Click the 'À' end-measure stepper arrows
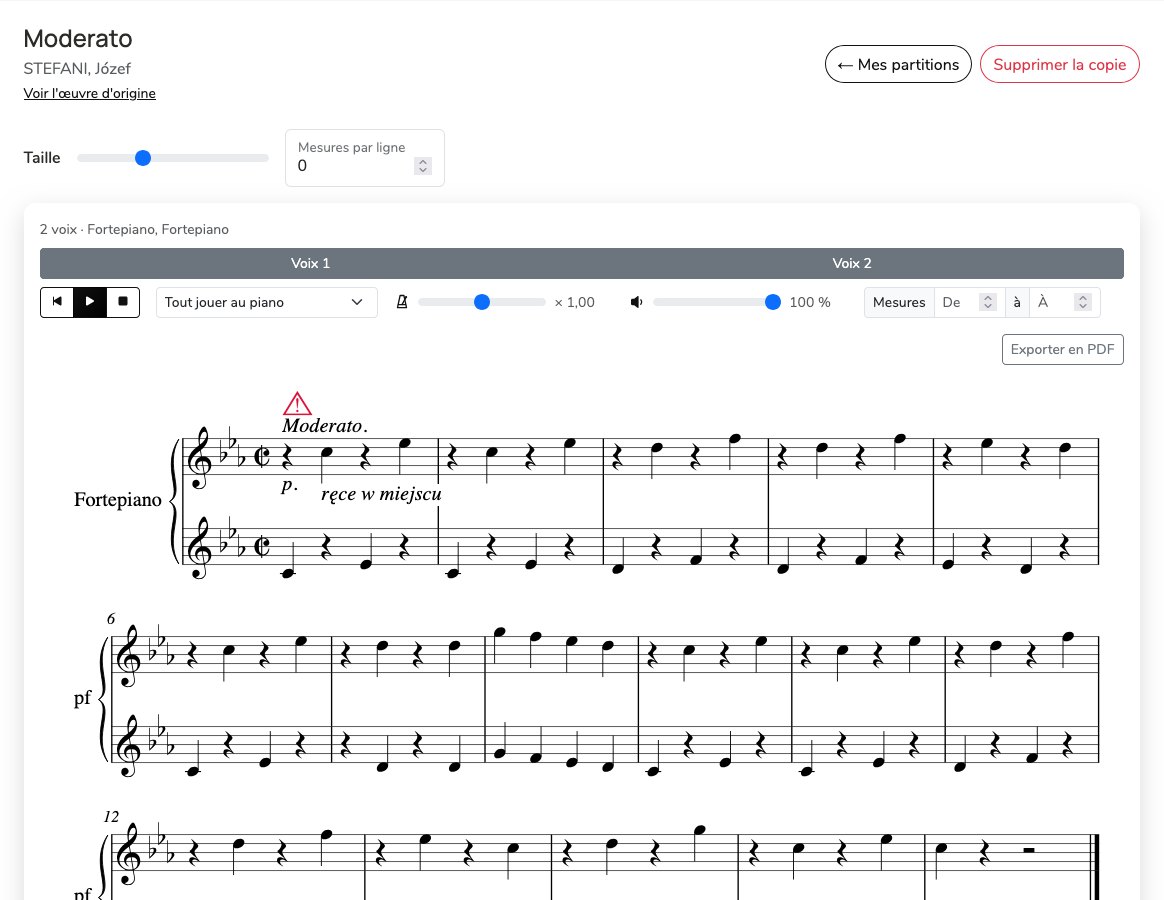Screen dimensions: 1164x900 [x=1082, y=302]
